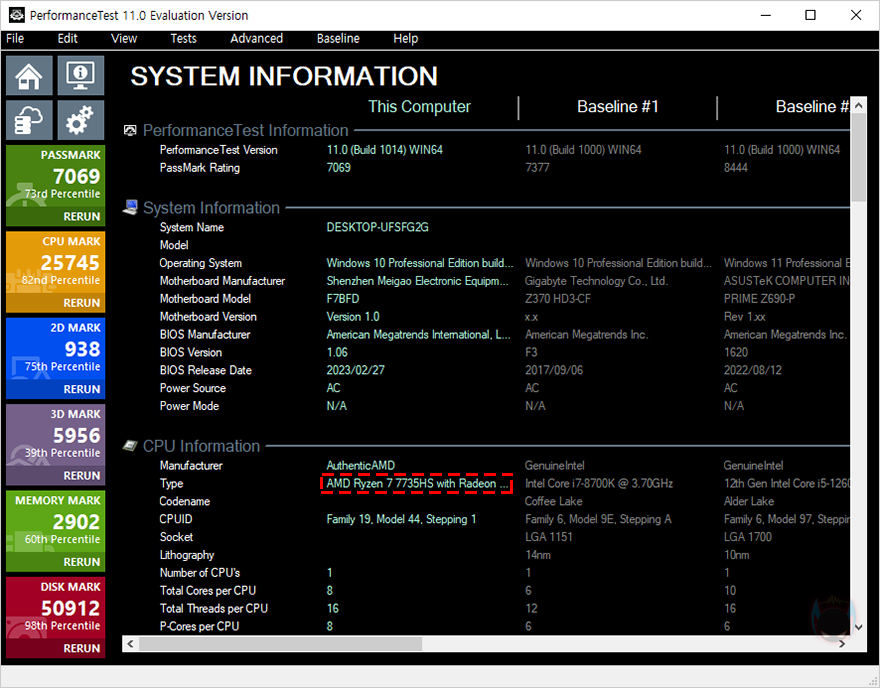Click the vertical scrollbar thumb
This screenshot has height=688, width=880.
click(x=858, y=157)
